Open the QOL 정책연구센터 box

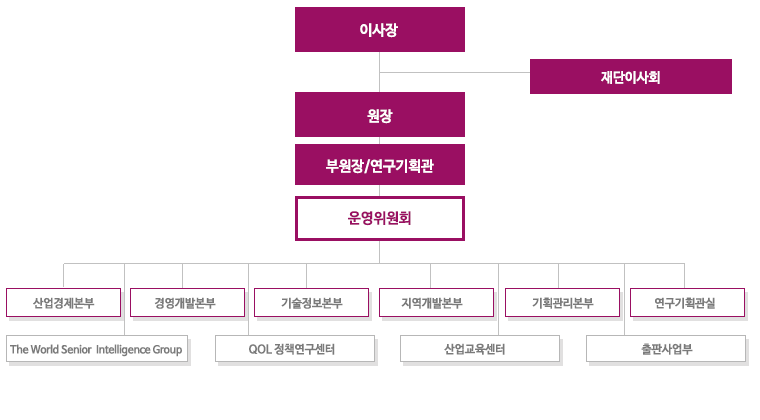coord(295,349)
